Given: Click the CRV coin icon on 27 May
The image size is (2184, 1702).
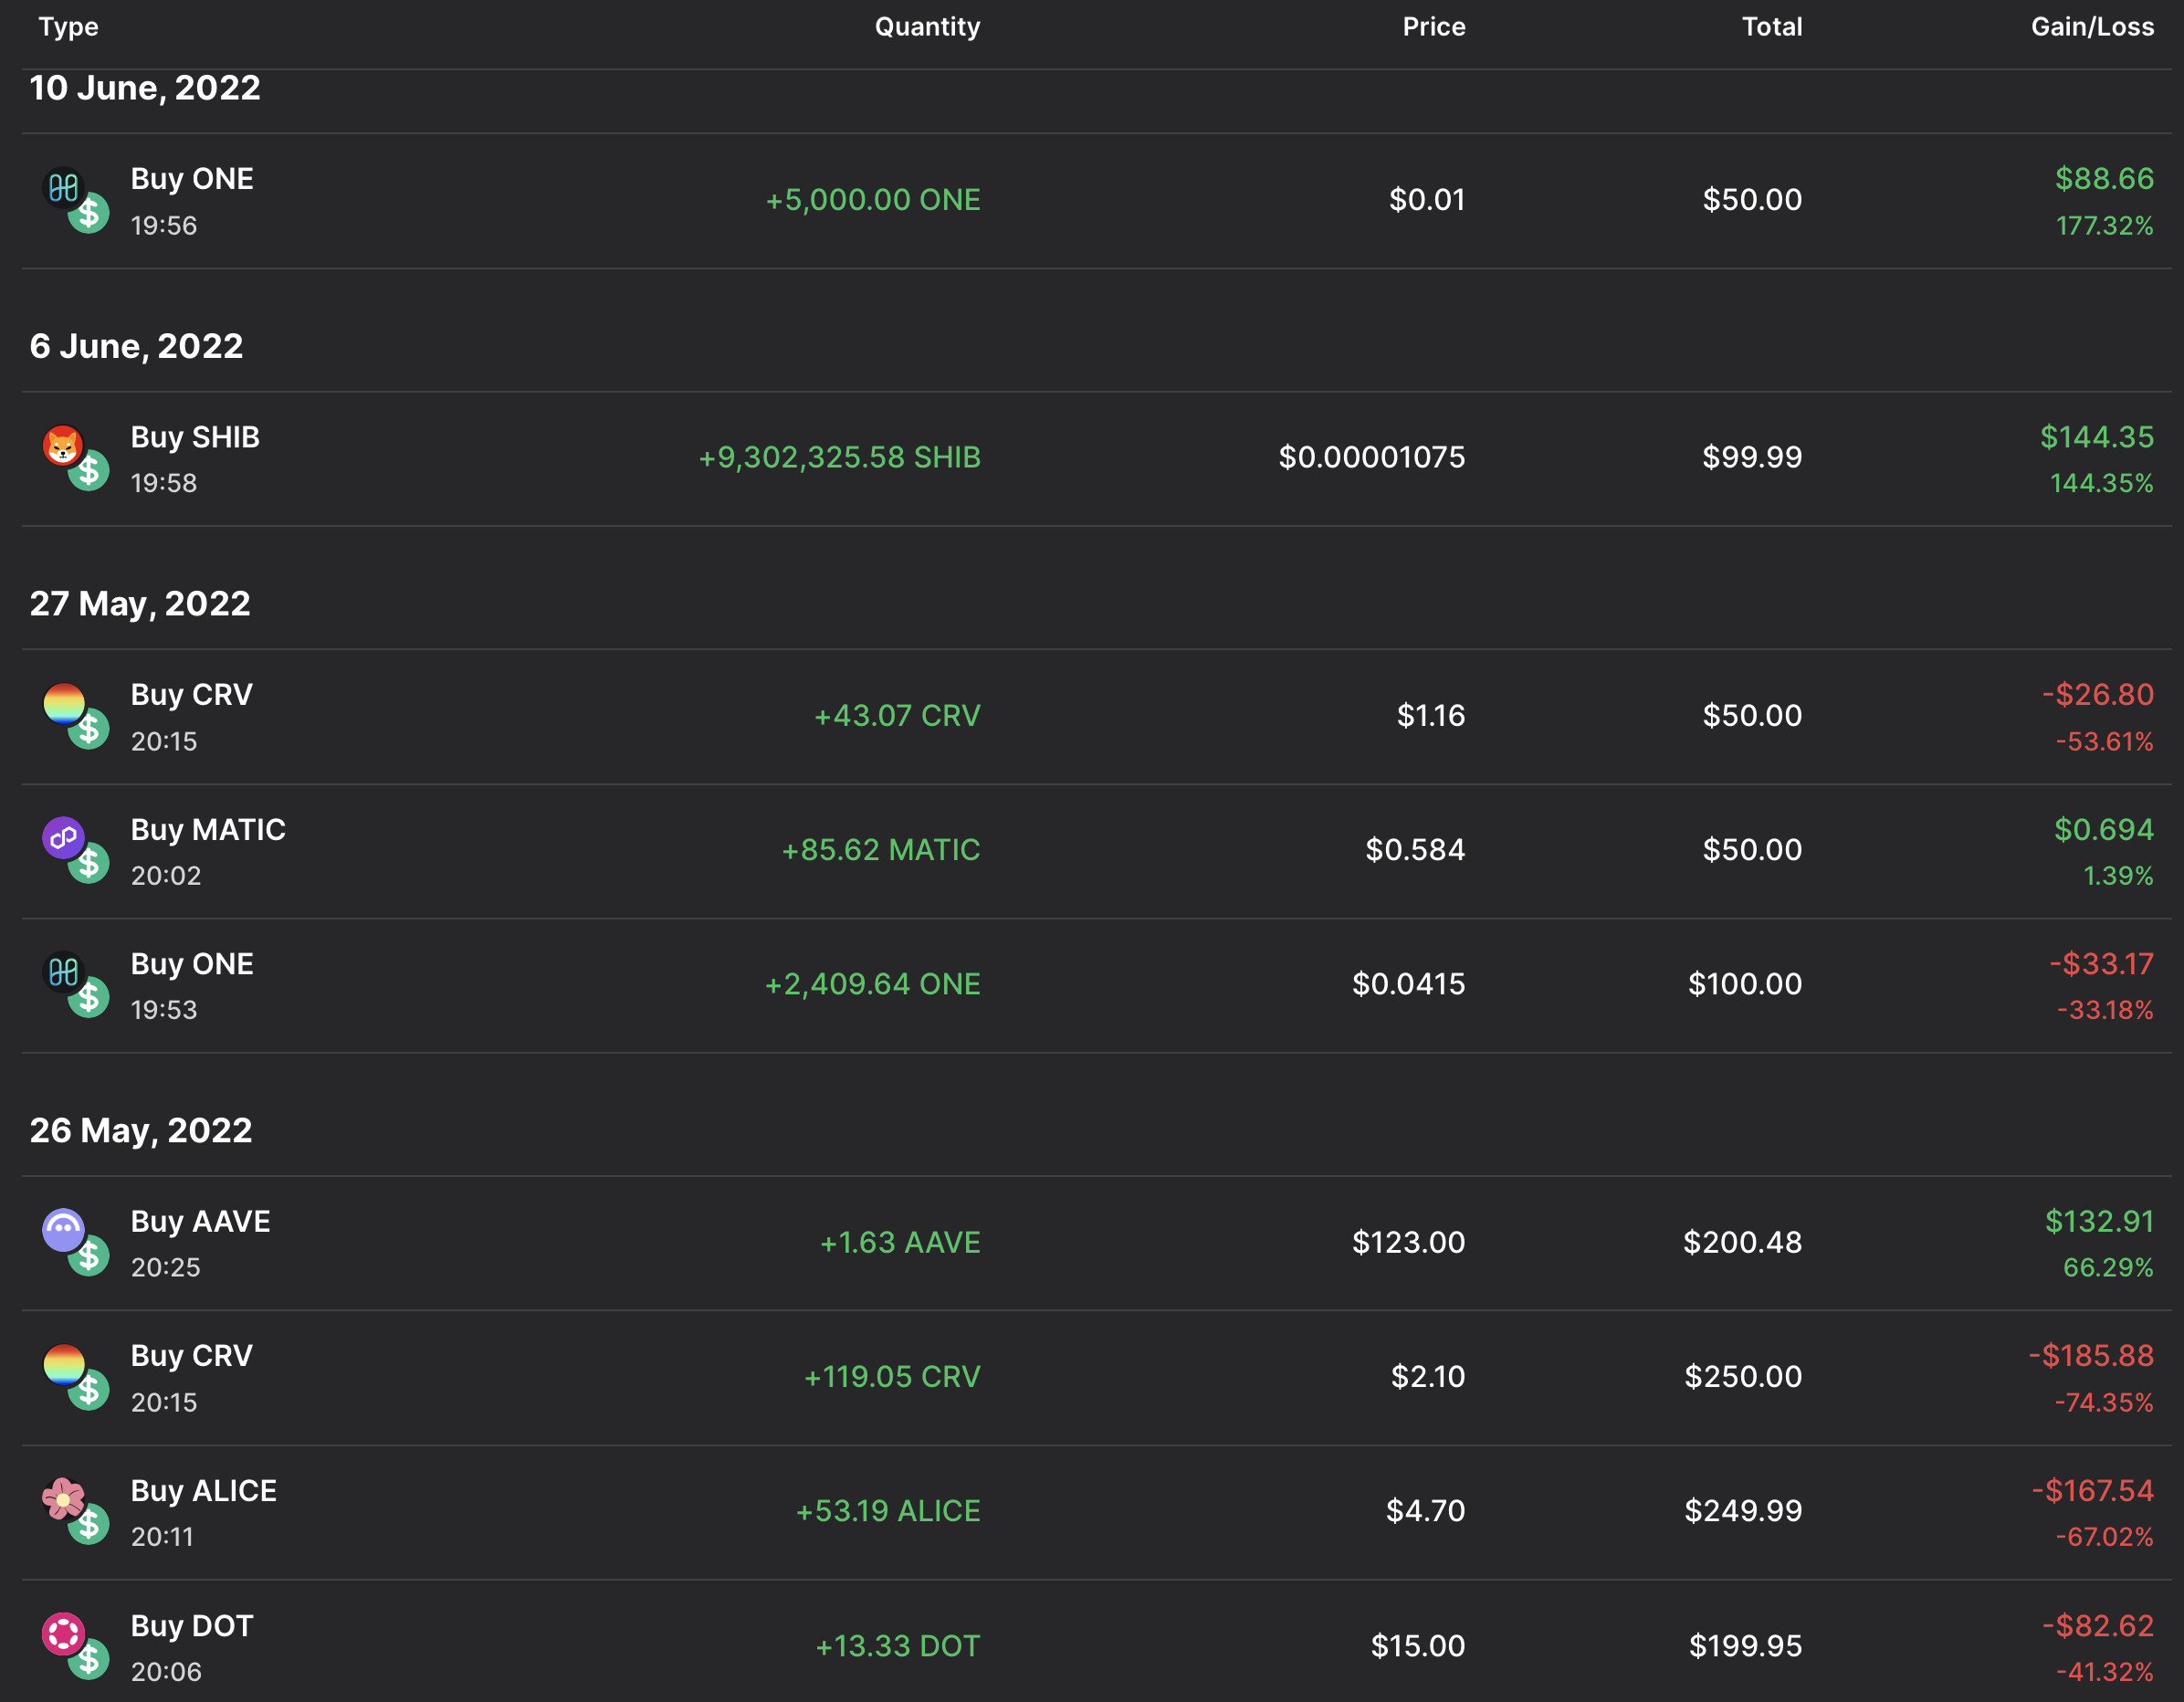Looking at the screenshot, I should [x=64, y=703].
